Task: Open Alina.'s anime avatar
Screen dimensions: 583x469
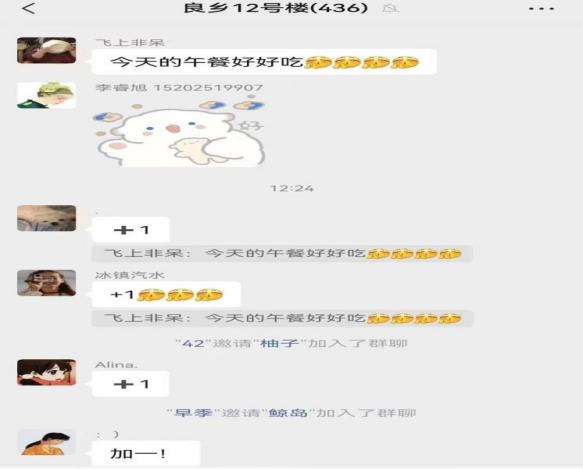Action: [x=46, y=372]
